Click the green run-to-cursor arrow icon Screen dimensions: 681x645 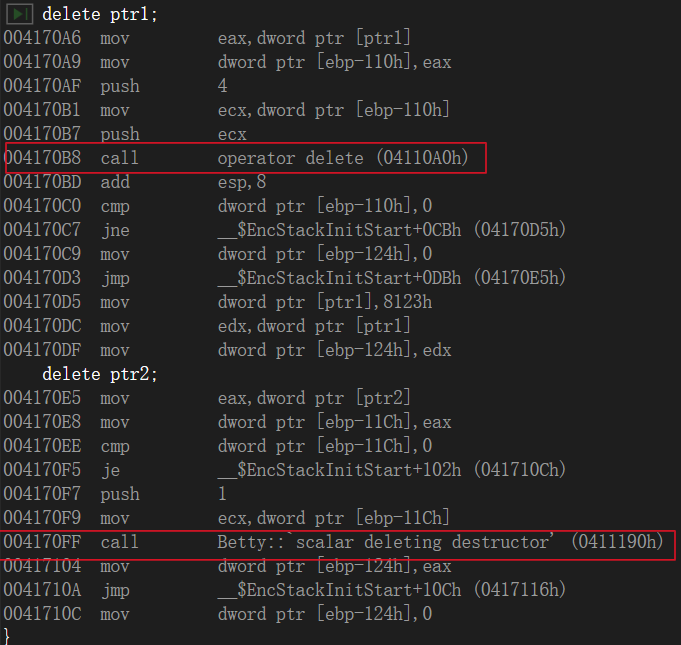click(x=19, y=13)
